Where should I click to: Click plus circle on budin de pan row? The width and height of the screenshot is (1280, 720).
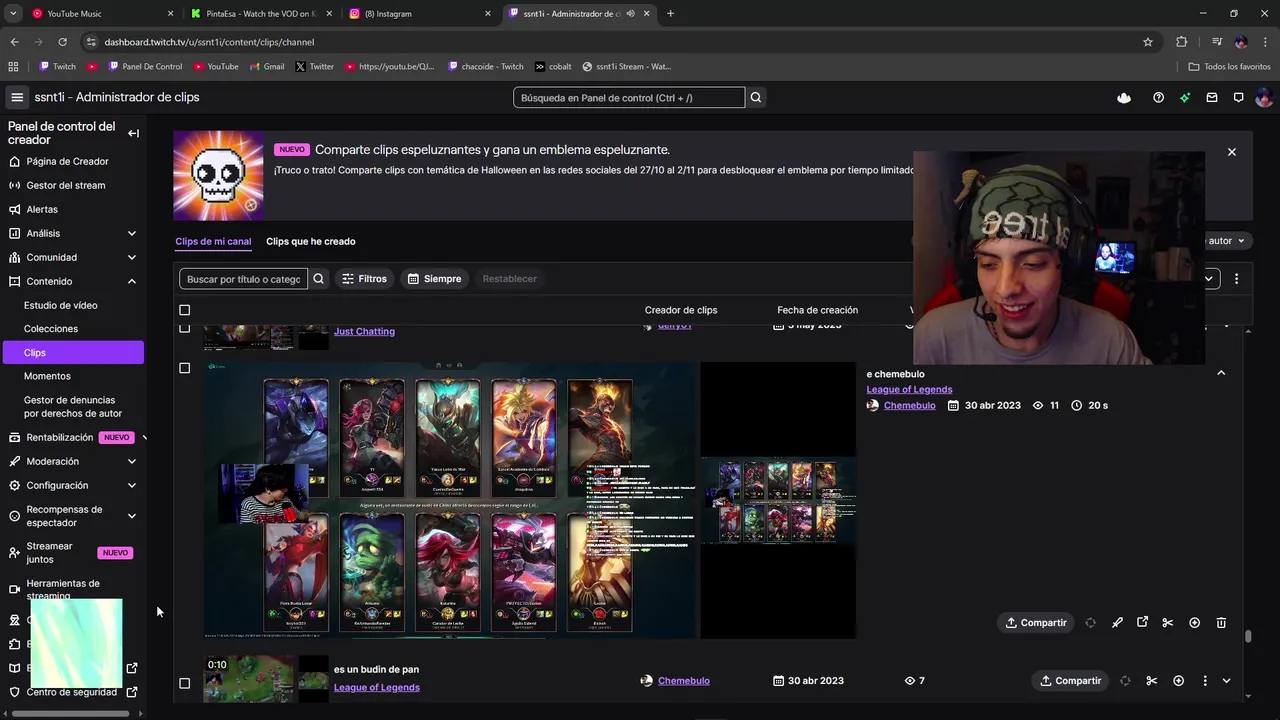[1178, 681]
